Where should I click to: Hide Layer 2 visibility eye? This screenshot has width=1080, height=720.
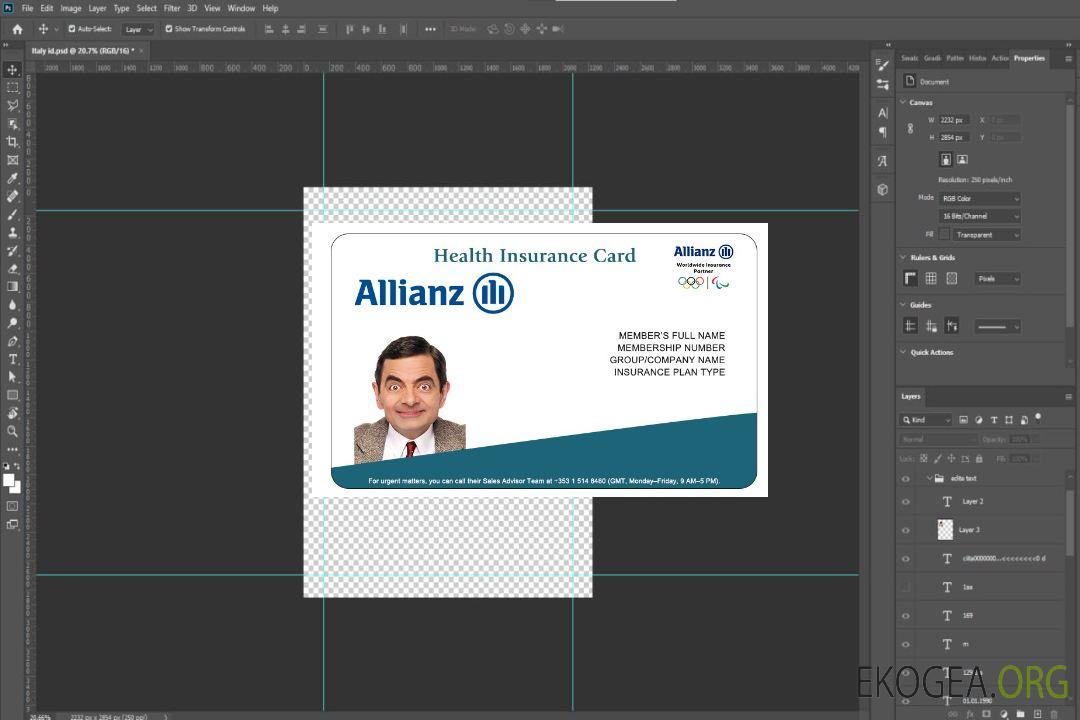(906, 502)
